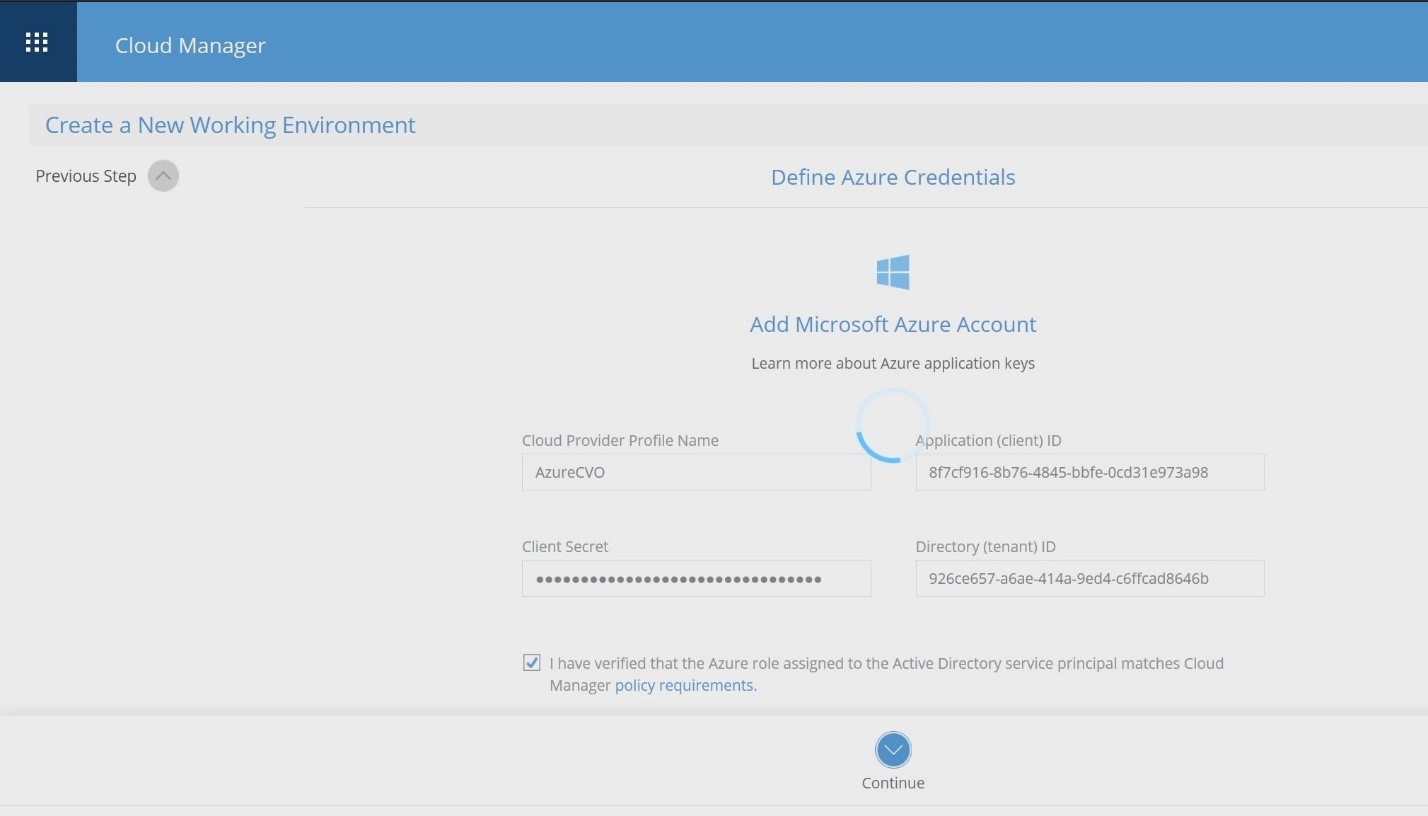The width and height of the screenshot is (1428, 816).
Task: Click the Cloud Provider Profile Name label
Action: pyautogui.click(x=620, y=440)
